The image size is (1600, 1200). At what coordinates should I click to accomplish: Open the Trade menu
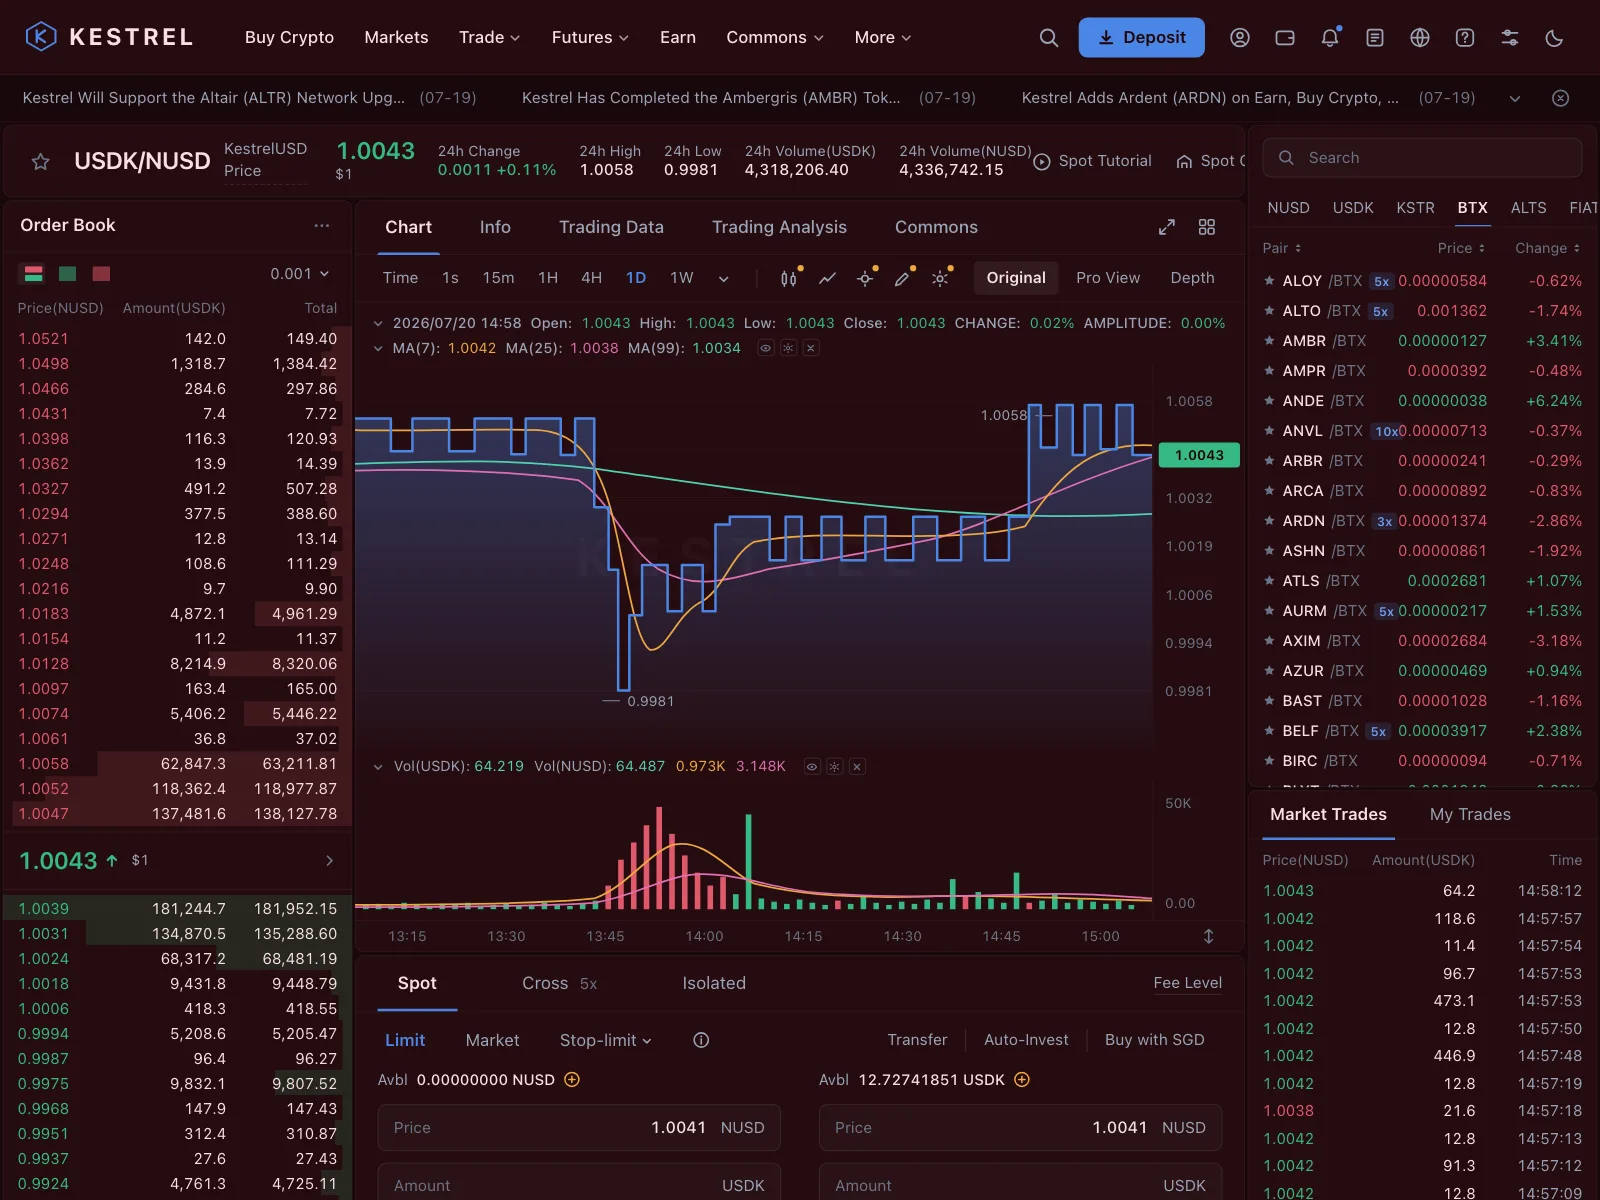(x=489, y=37)
